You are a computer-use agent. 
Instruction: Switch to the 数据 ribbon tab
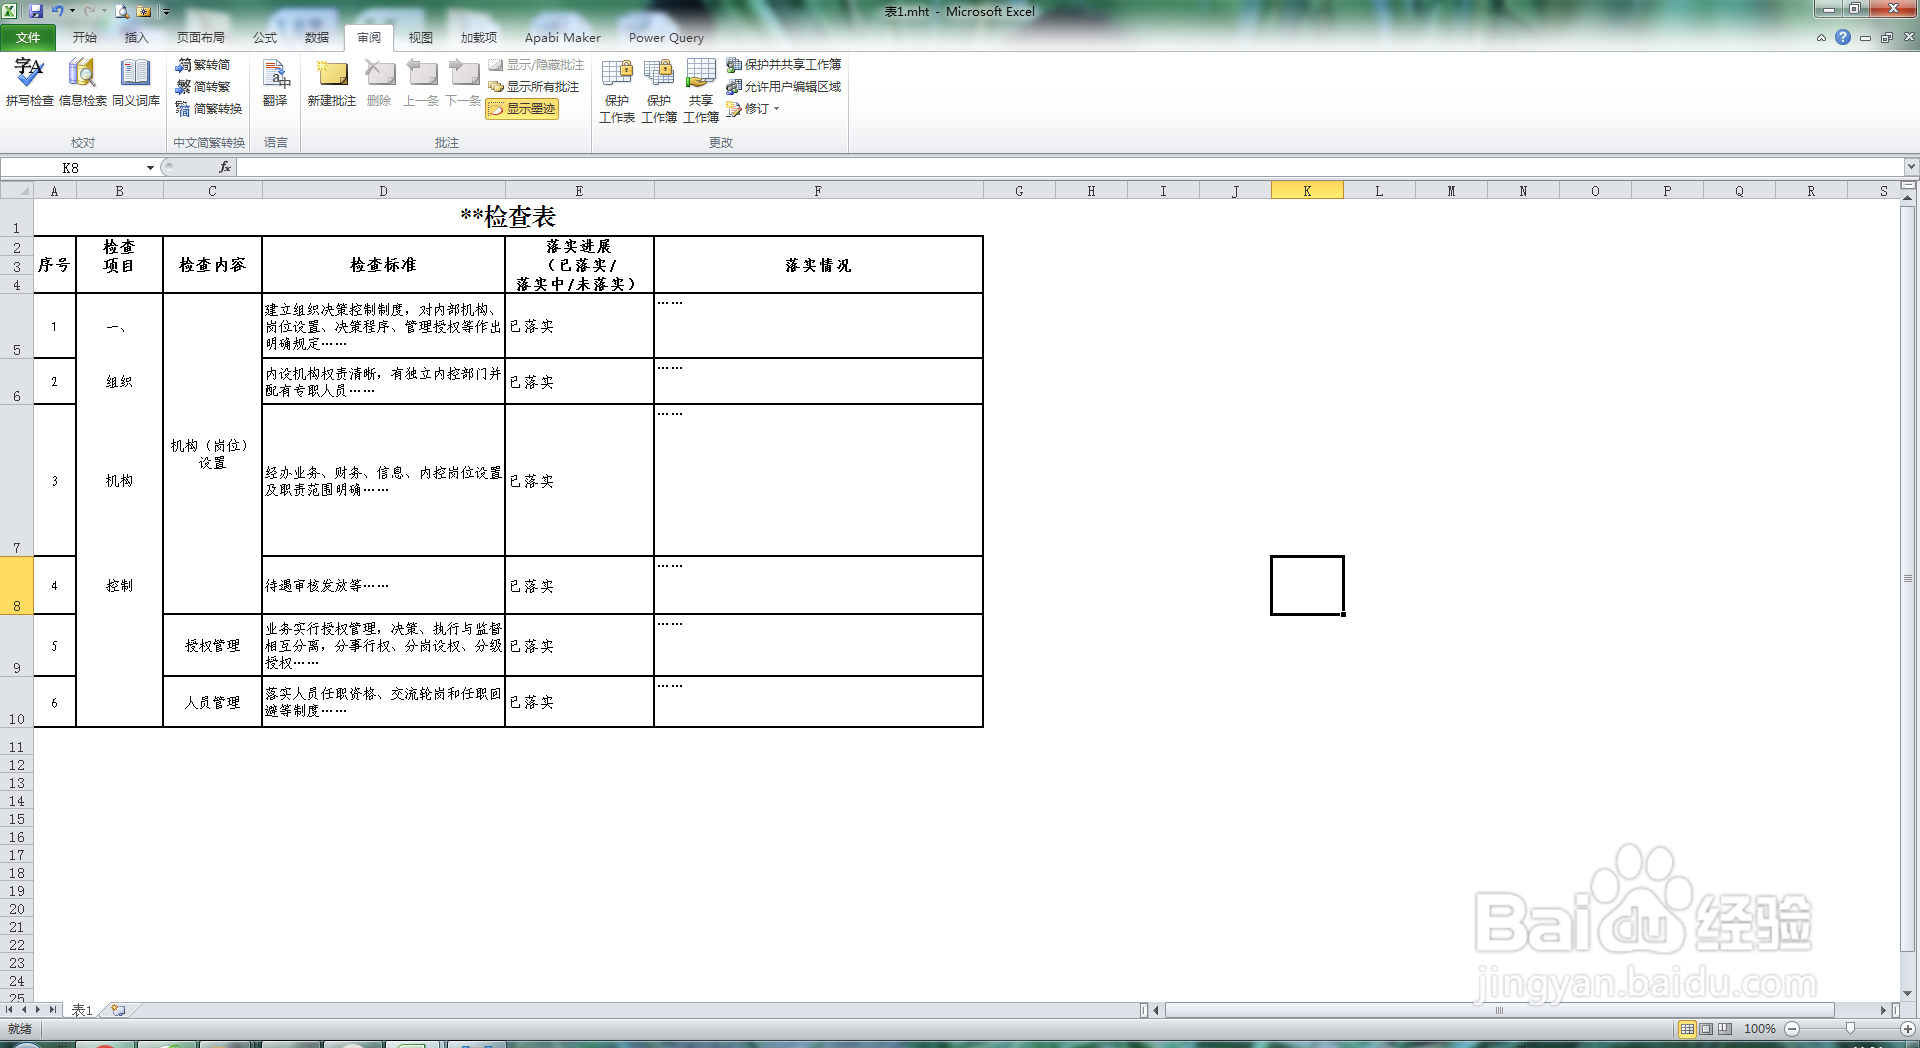(317, 38)
